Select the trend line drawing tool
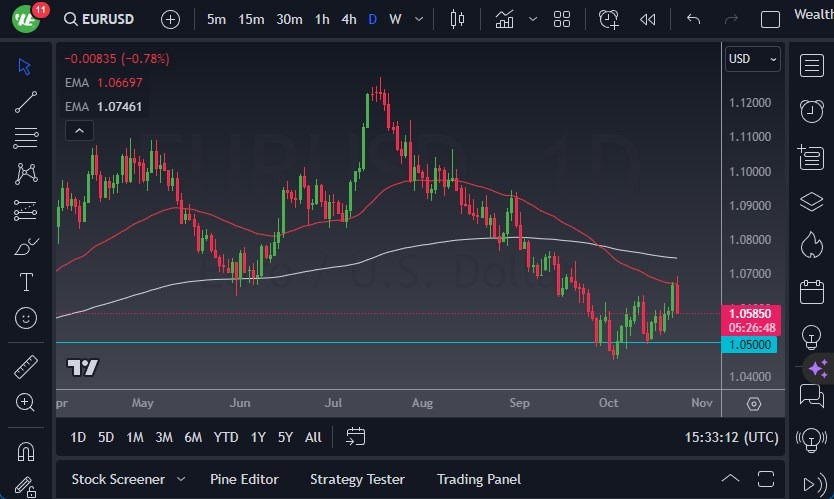 (26, 102)
